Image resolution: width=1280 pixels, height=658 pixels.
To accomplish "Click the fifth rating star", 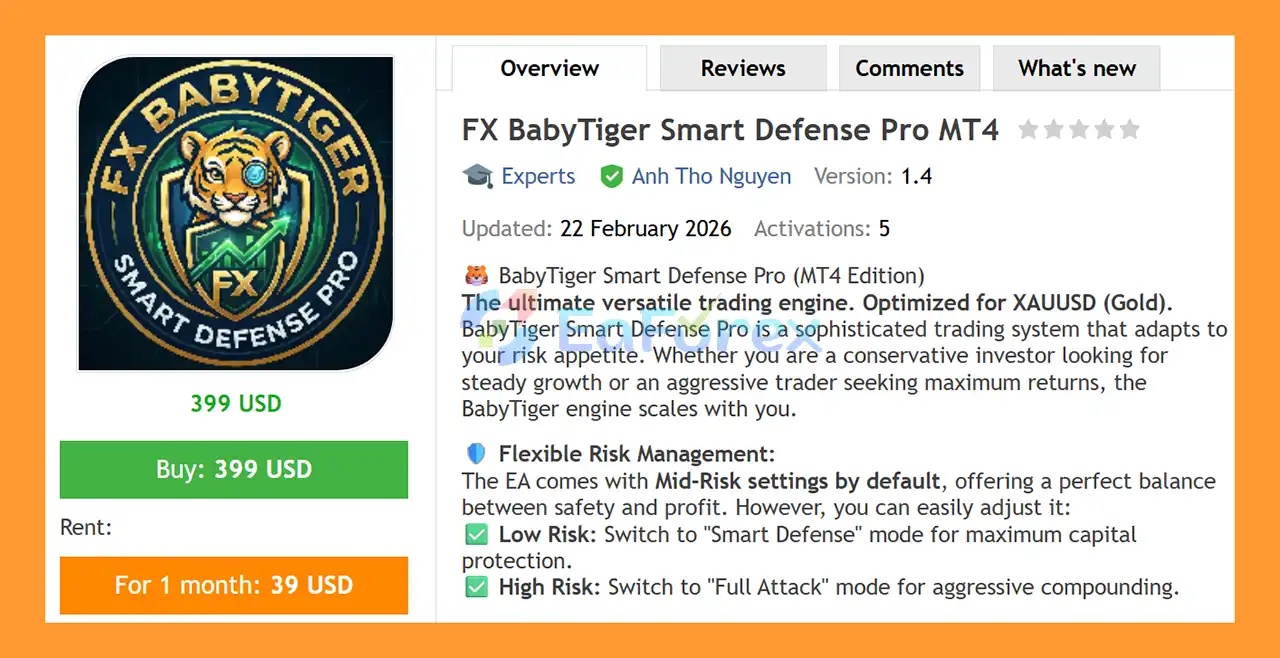I will (1129, 129).
